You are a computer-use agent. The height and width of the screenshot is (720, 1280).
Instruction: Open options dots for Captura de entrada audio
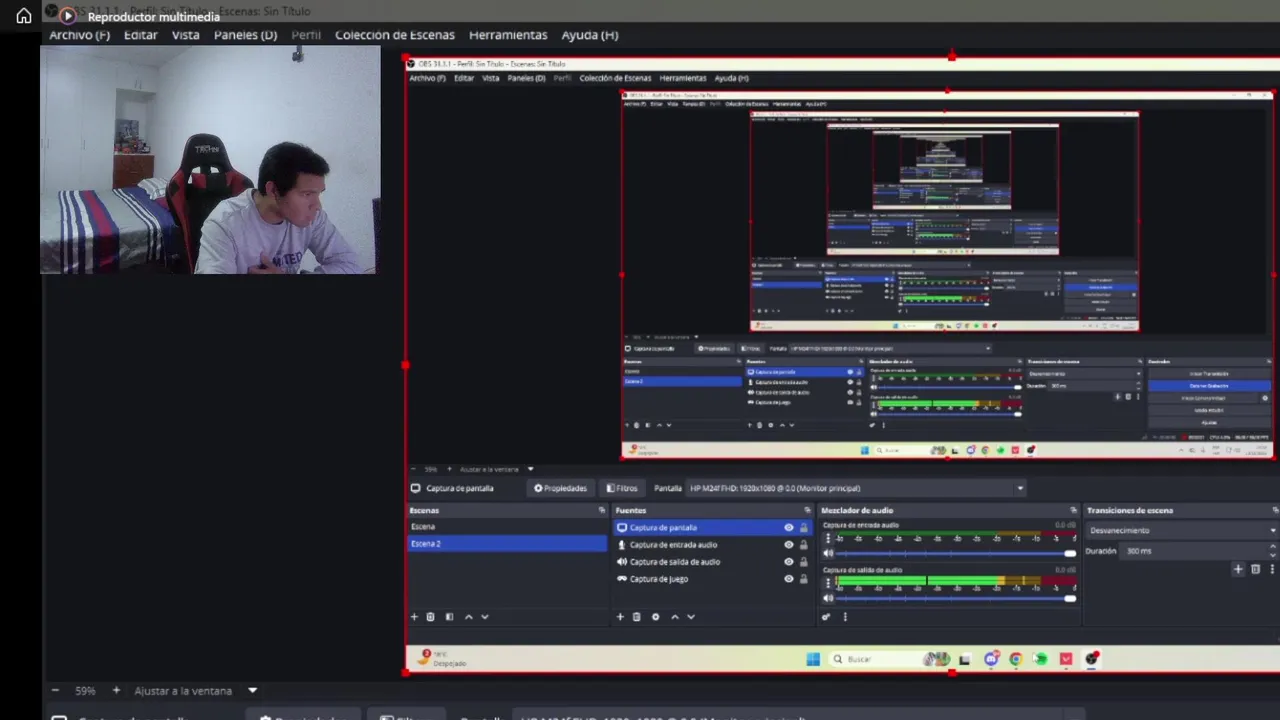(x=827, y=538)
